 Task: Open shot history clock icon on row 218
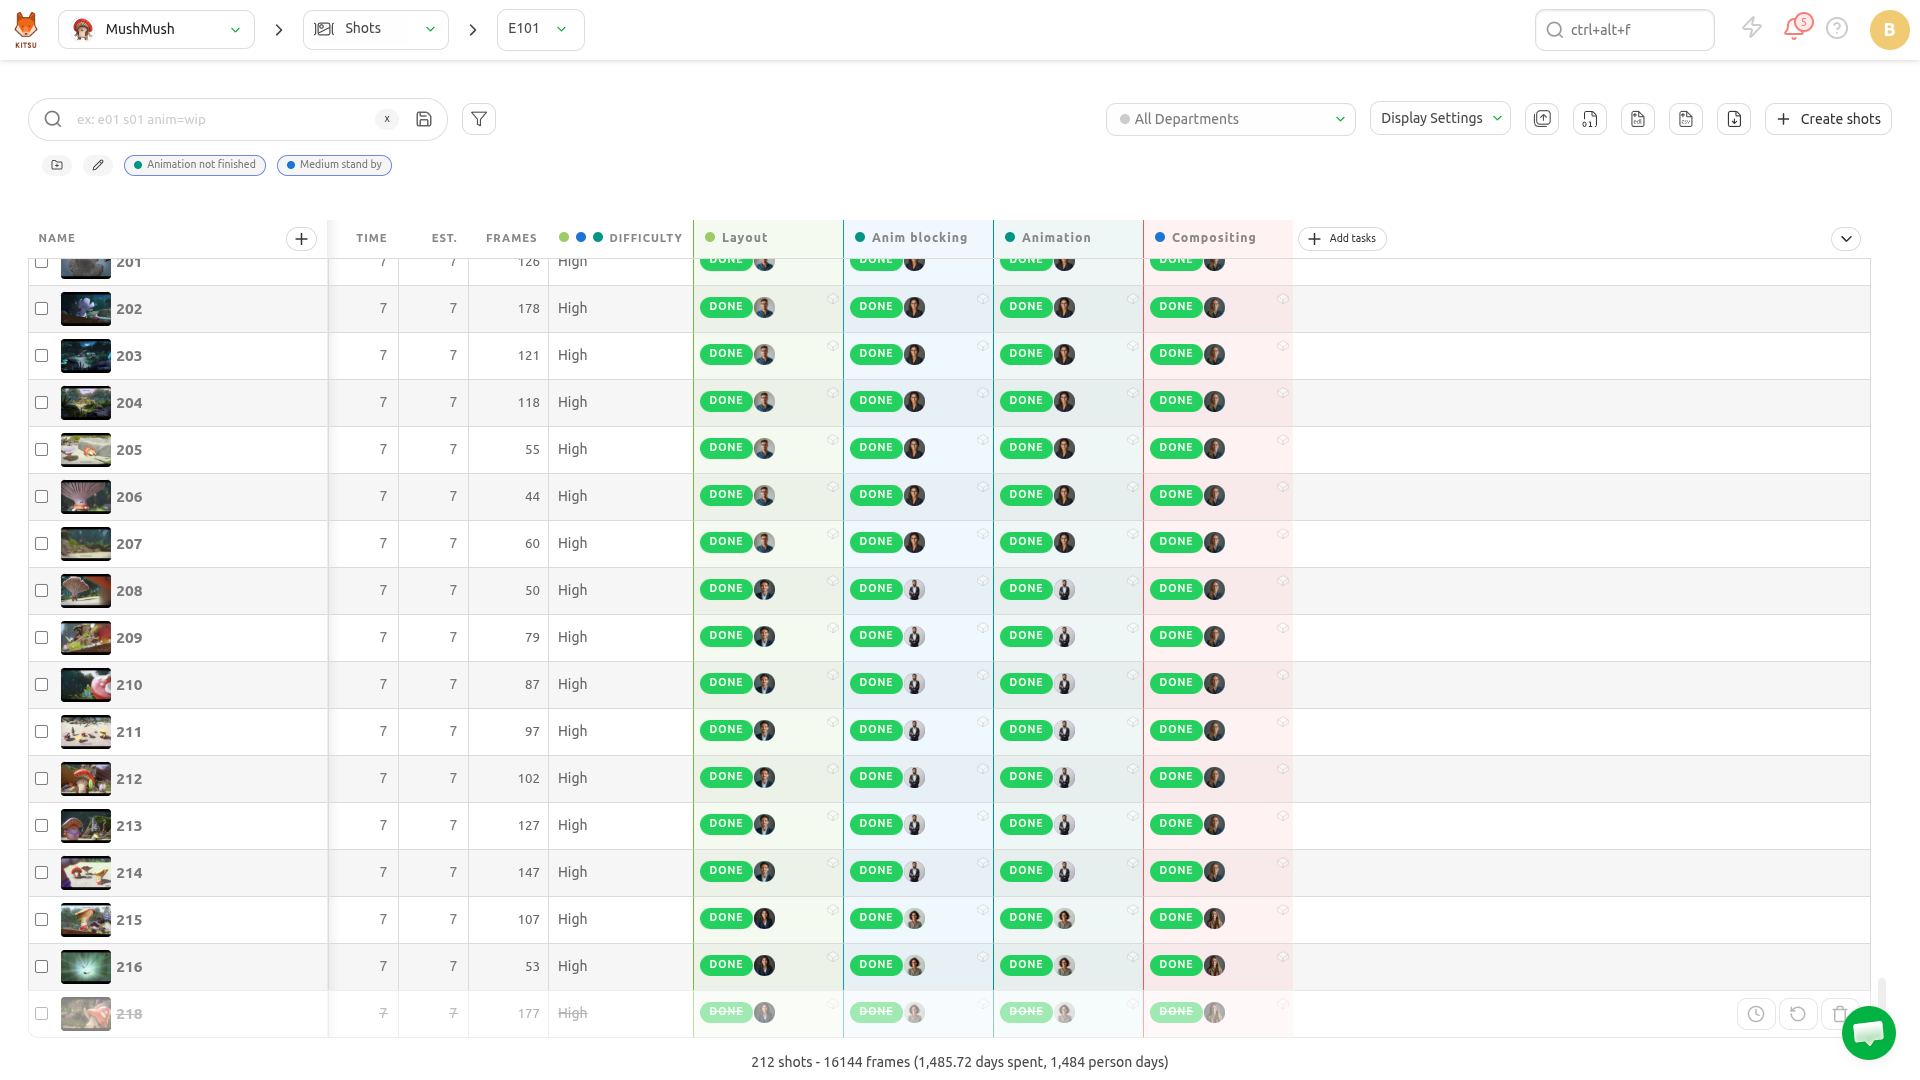click(1756, 1014)
